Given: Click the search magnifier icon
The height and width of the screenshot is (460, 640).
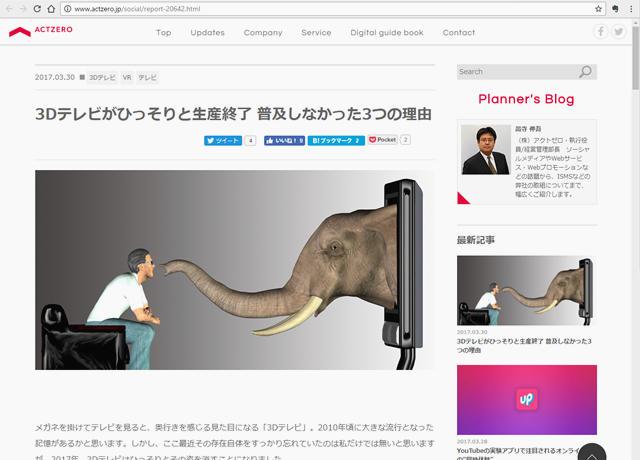Looking at the screenshot, I should 586,72.
